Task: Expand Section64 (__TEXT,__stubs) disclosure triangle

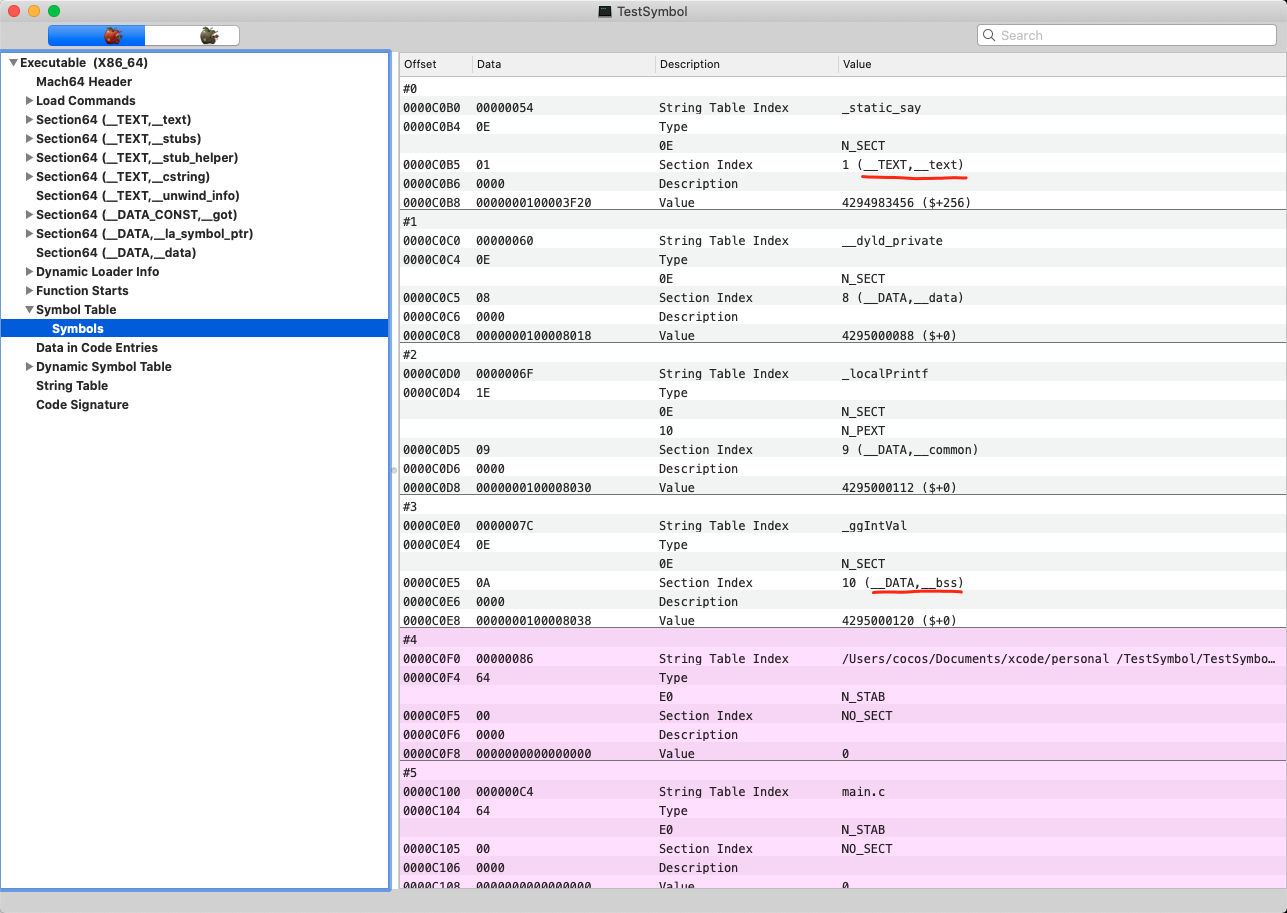Action: (x=29, y=139)
